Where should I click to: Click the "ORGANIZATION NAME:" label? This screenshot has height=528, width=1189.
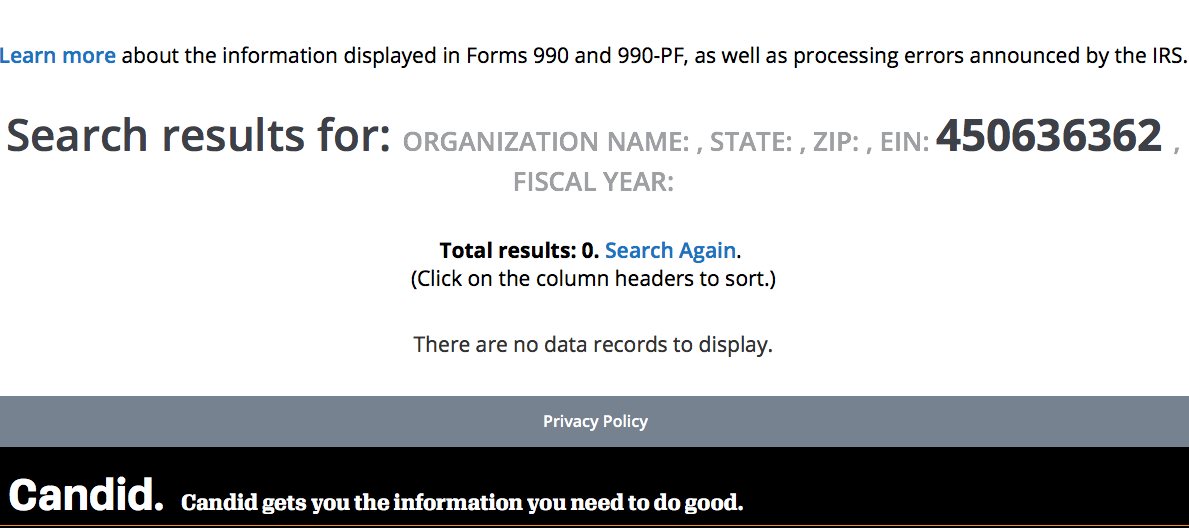click(x=545, y=143)
